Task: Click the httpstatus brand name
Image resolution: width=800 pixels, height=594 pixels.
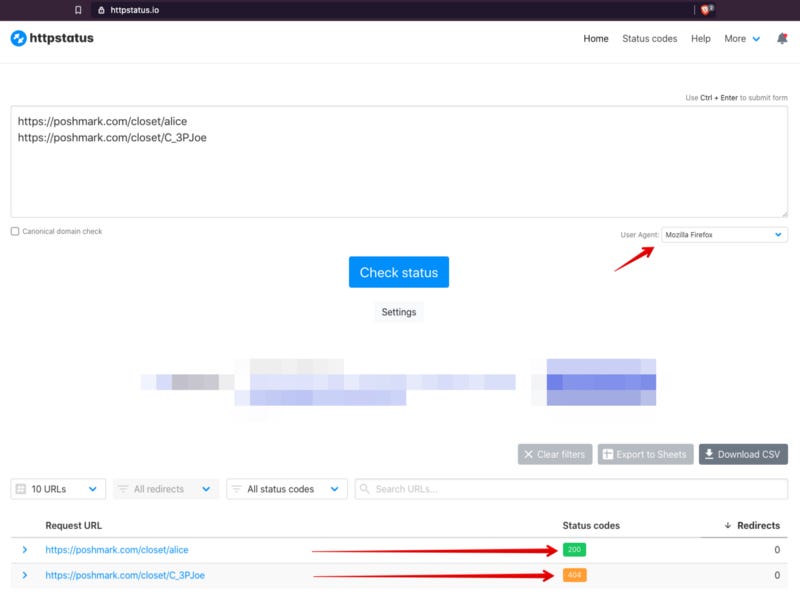Action: 61,38
